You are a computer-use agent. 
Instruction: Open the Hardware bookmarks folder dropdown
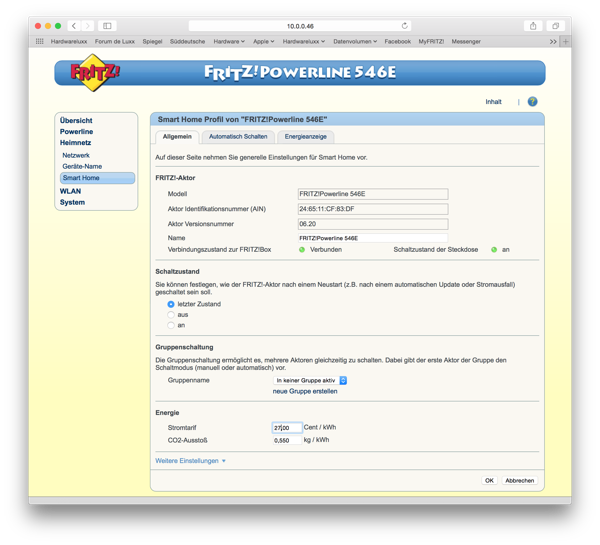(229, 41)
